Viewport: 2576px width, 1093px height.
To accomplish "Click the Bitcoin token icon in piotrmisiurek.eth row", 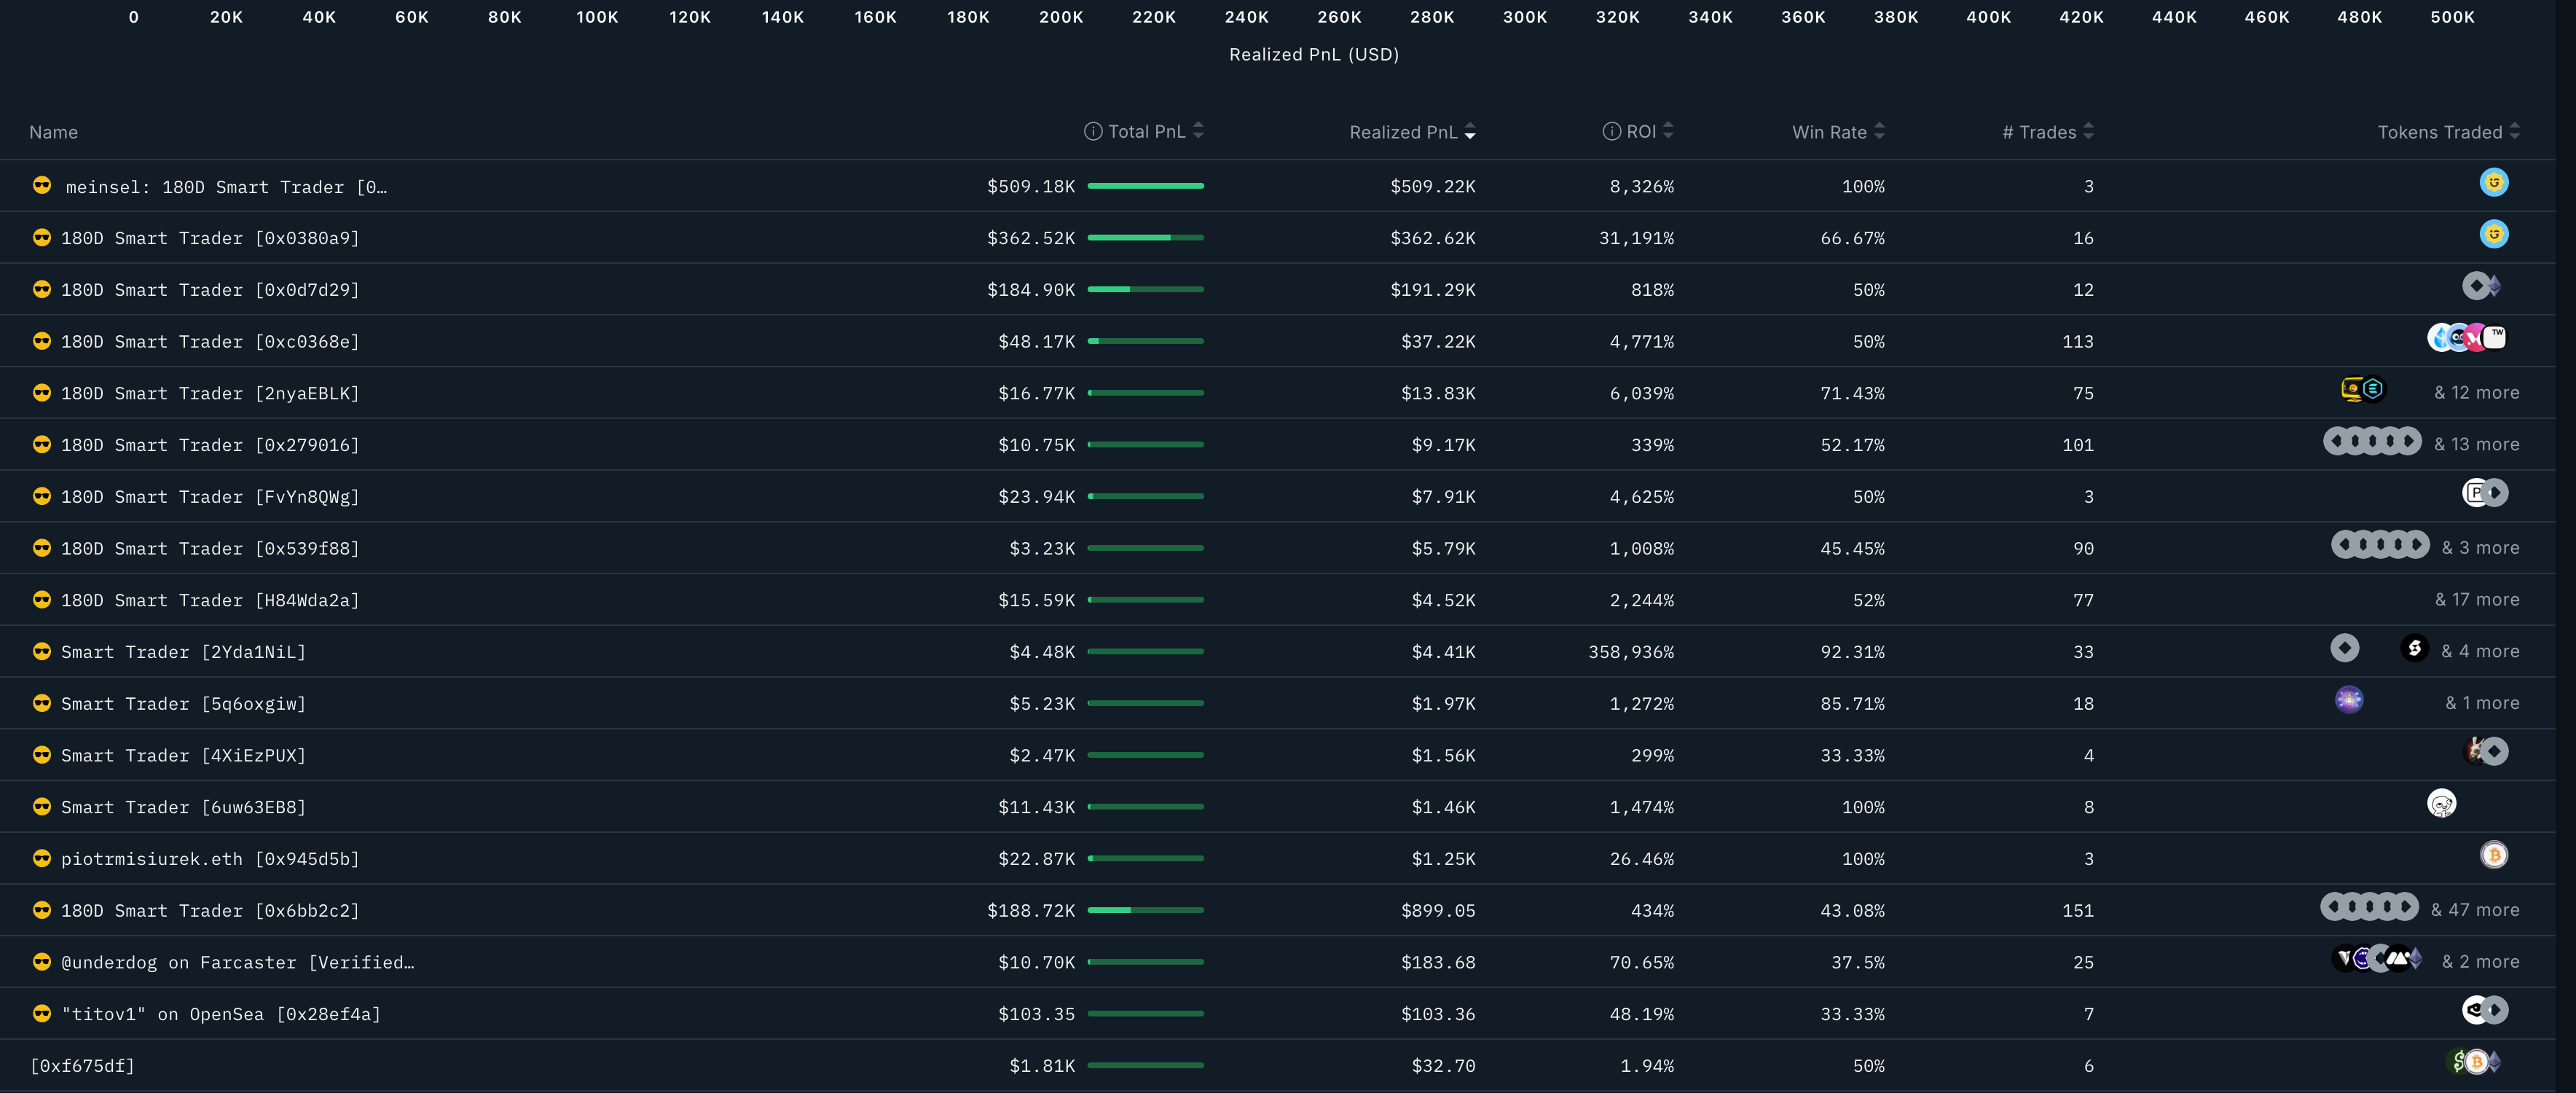I will [x=2493, y=856].
